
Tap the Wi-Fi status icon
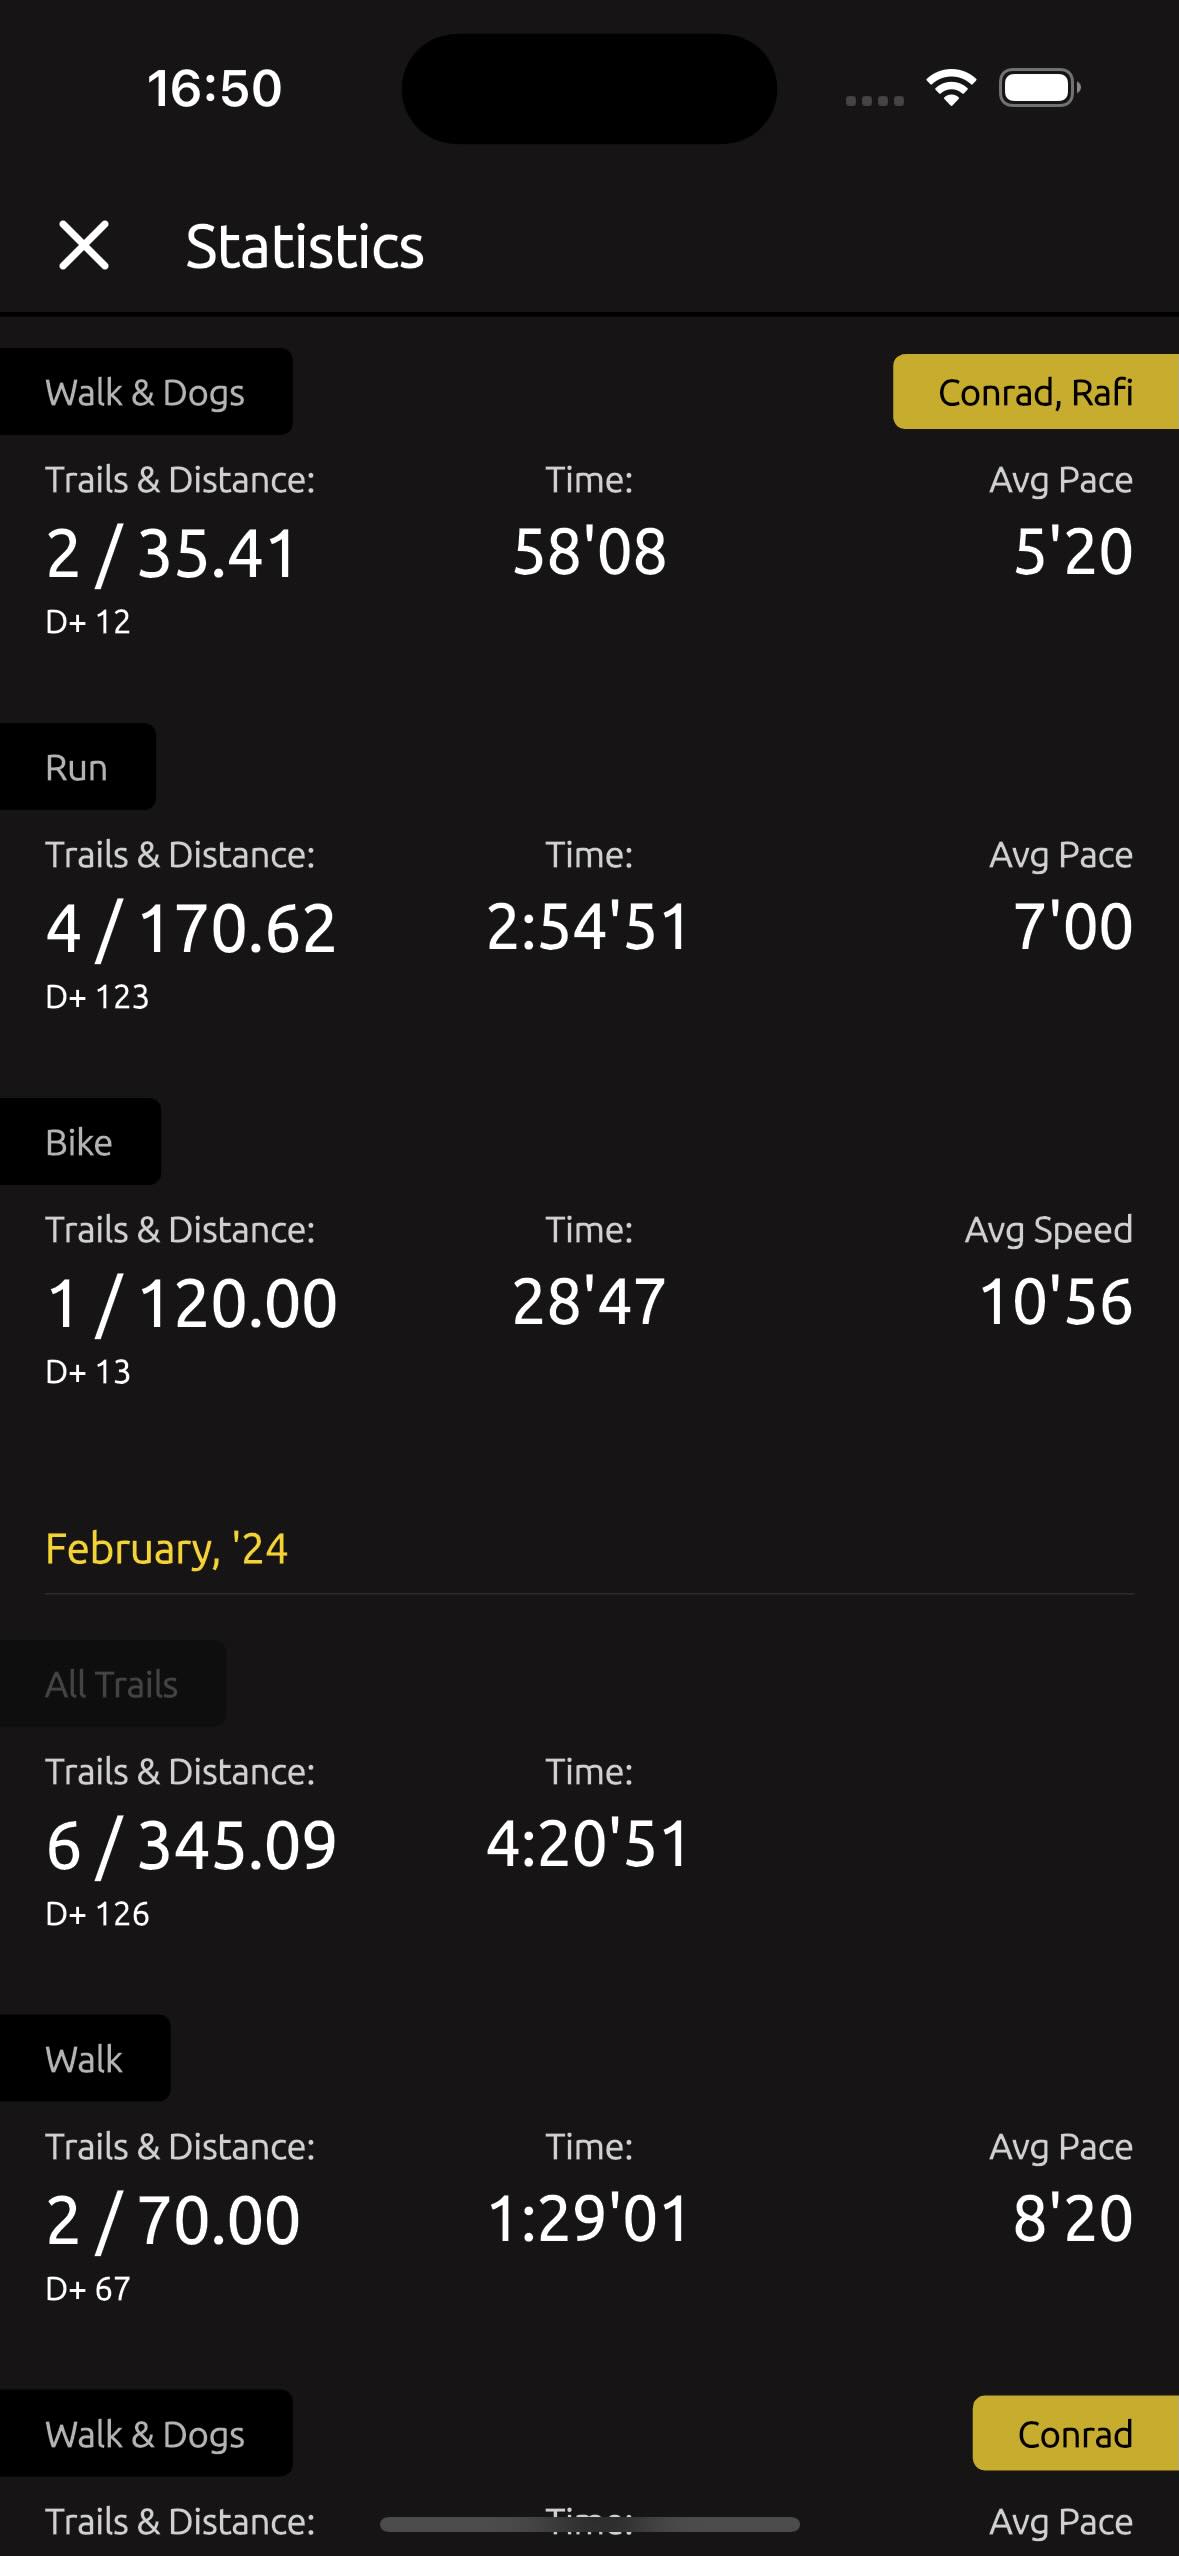951,88
